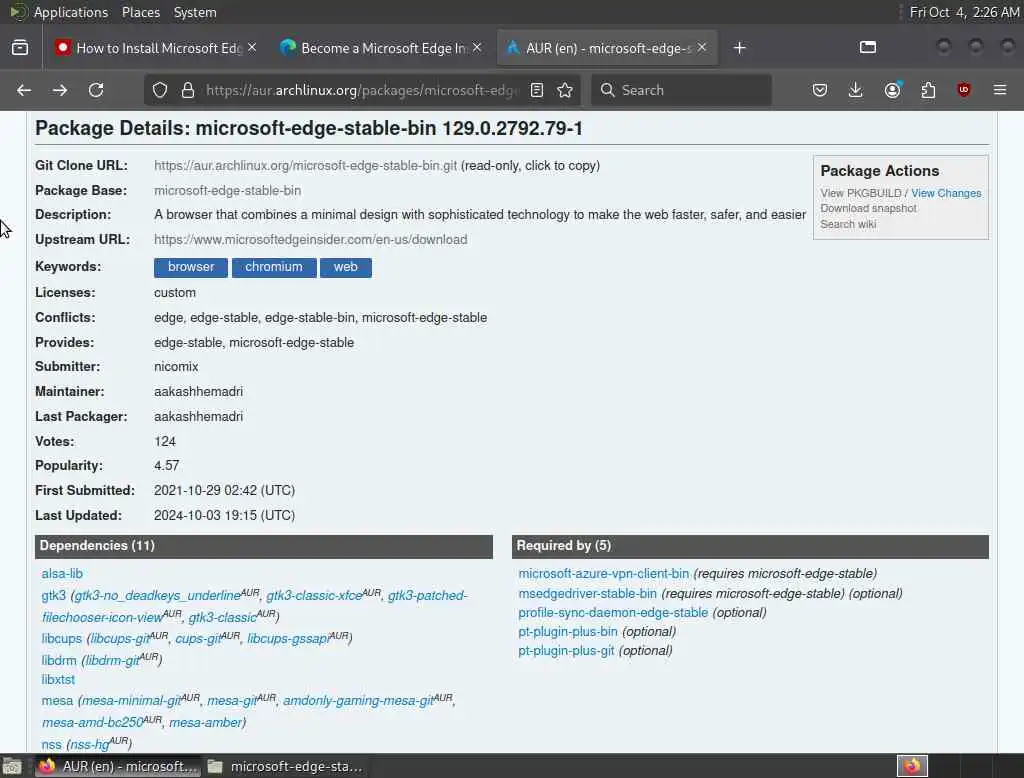Click the uBlock Origin shield icon
This screenshot has width=1024, height=778.
click(964, 90)
